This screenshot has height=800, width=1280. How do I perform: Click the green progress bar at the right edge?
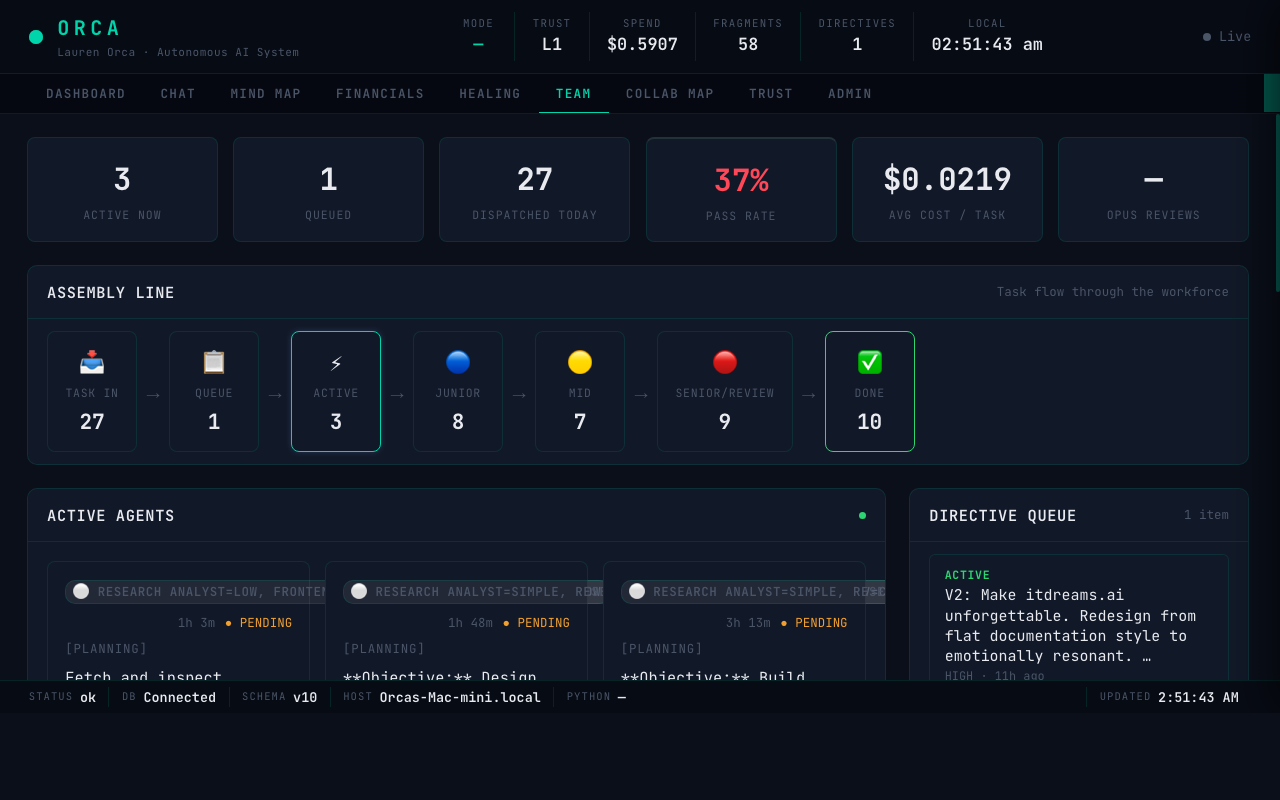tap(1274, 93)
